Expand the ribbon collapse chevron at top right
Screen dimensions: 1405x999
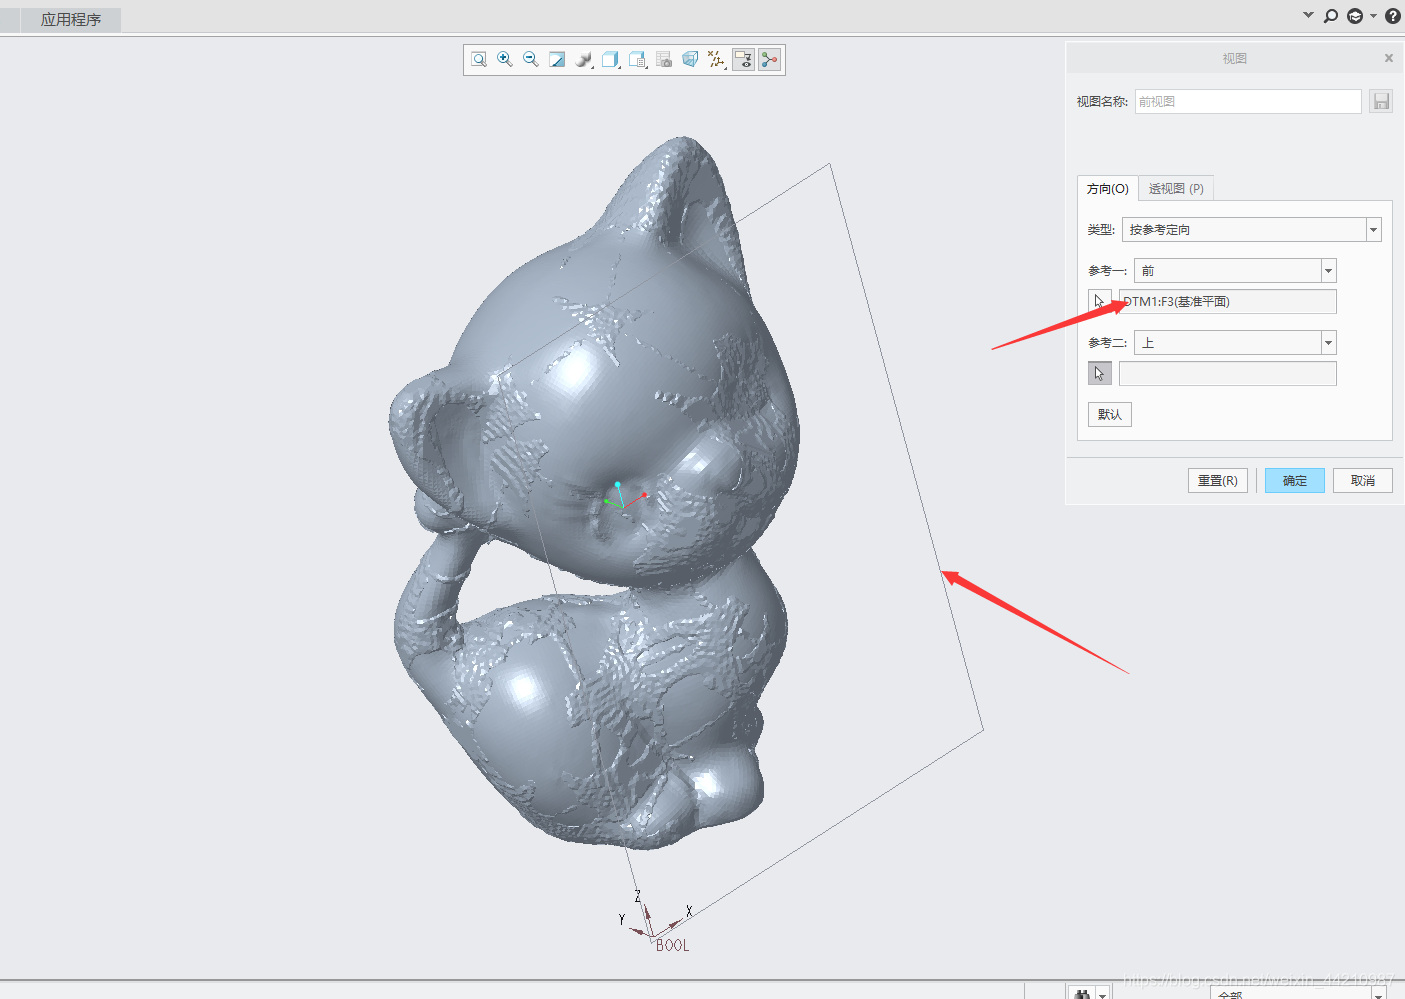(x=1308, y=15)
